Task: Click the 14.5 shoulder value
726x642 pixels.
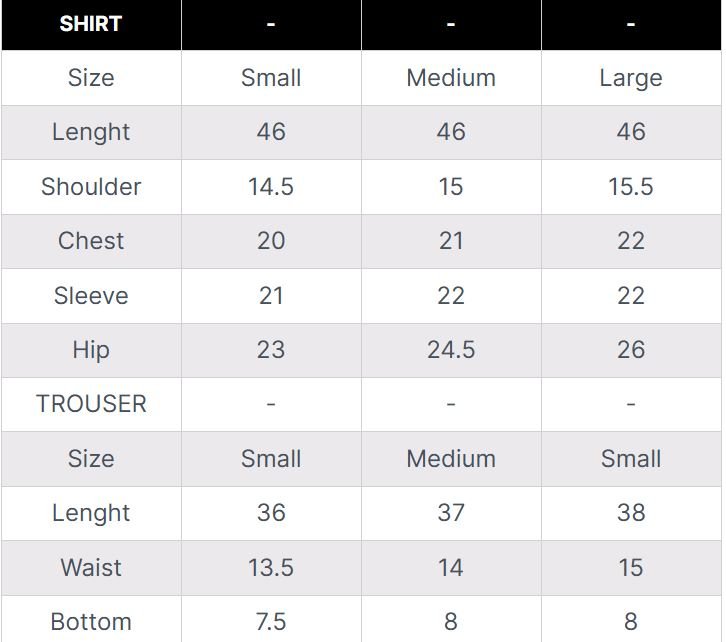Action: coord(271,187)
